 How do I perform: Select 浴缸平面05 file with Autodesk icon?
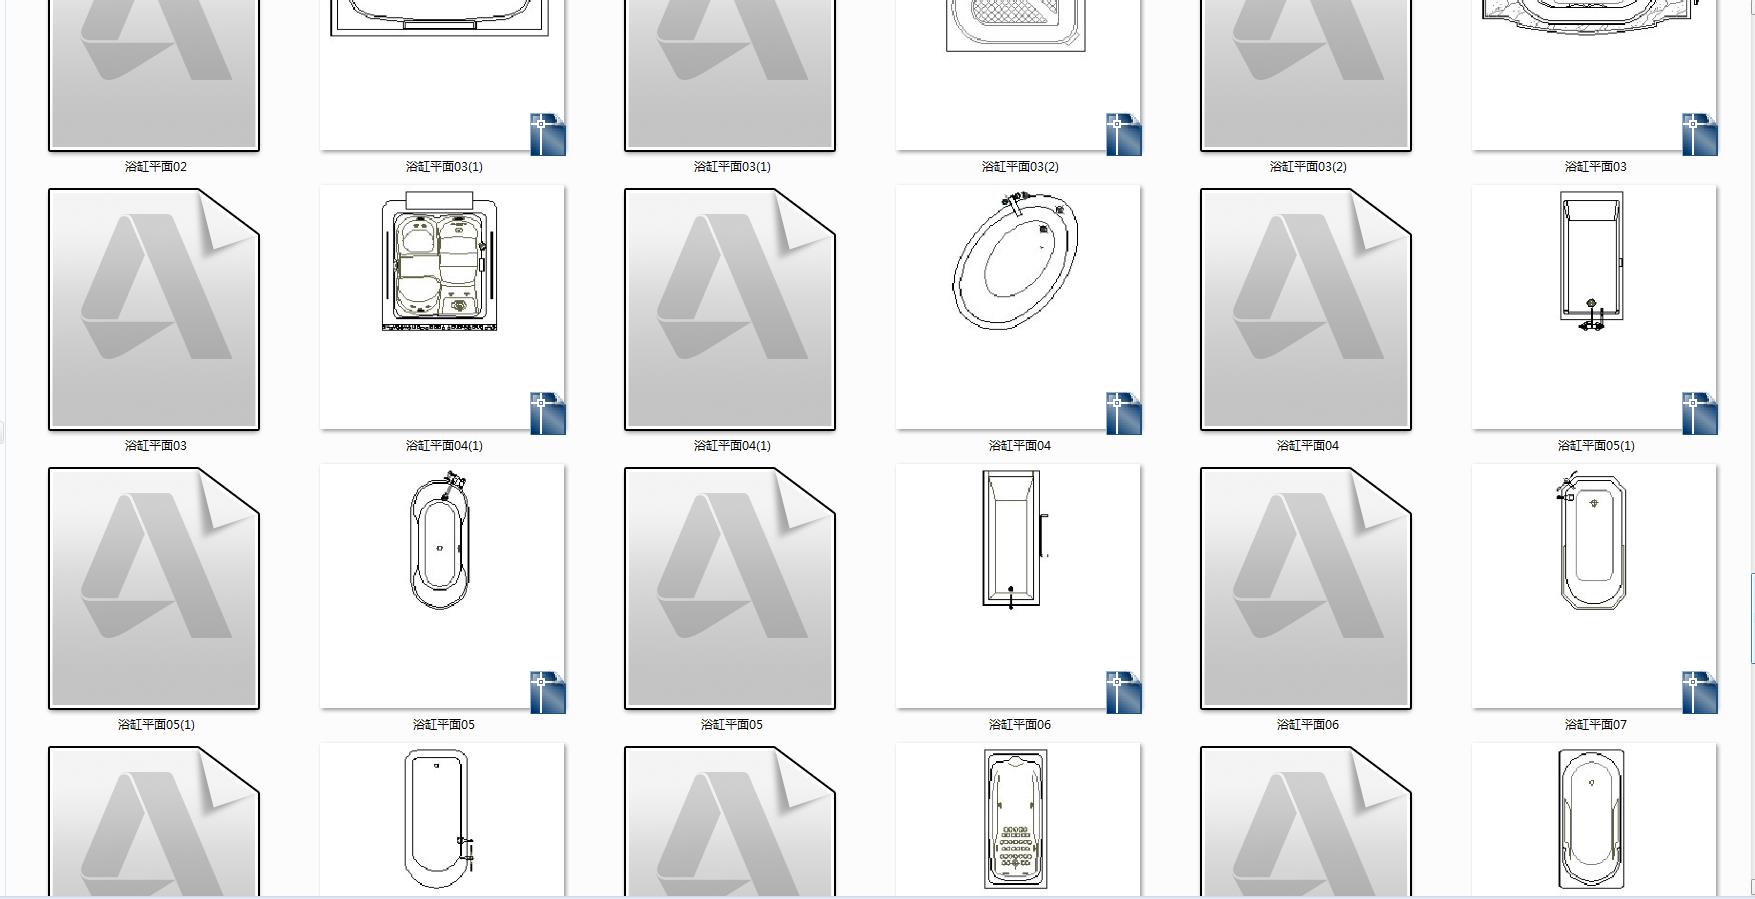730,588
